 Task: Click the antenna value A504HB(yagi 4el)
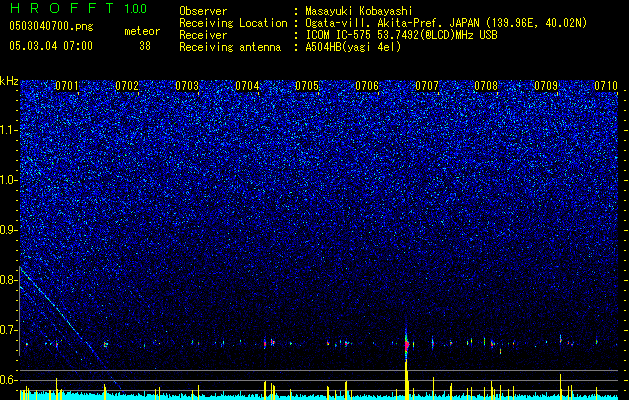353,47
